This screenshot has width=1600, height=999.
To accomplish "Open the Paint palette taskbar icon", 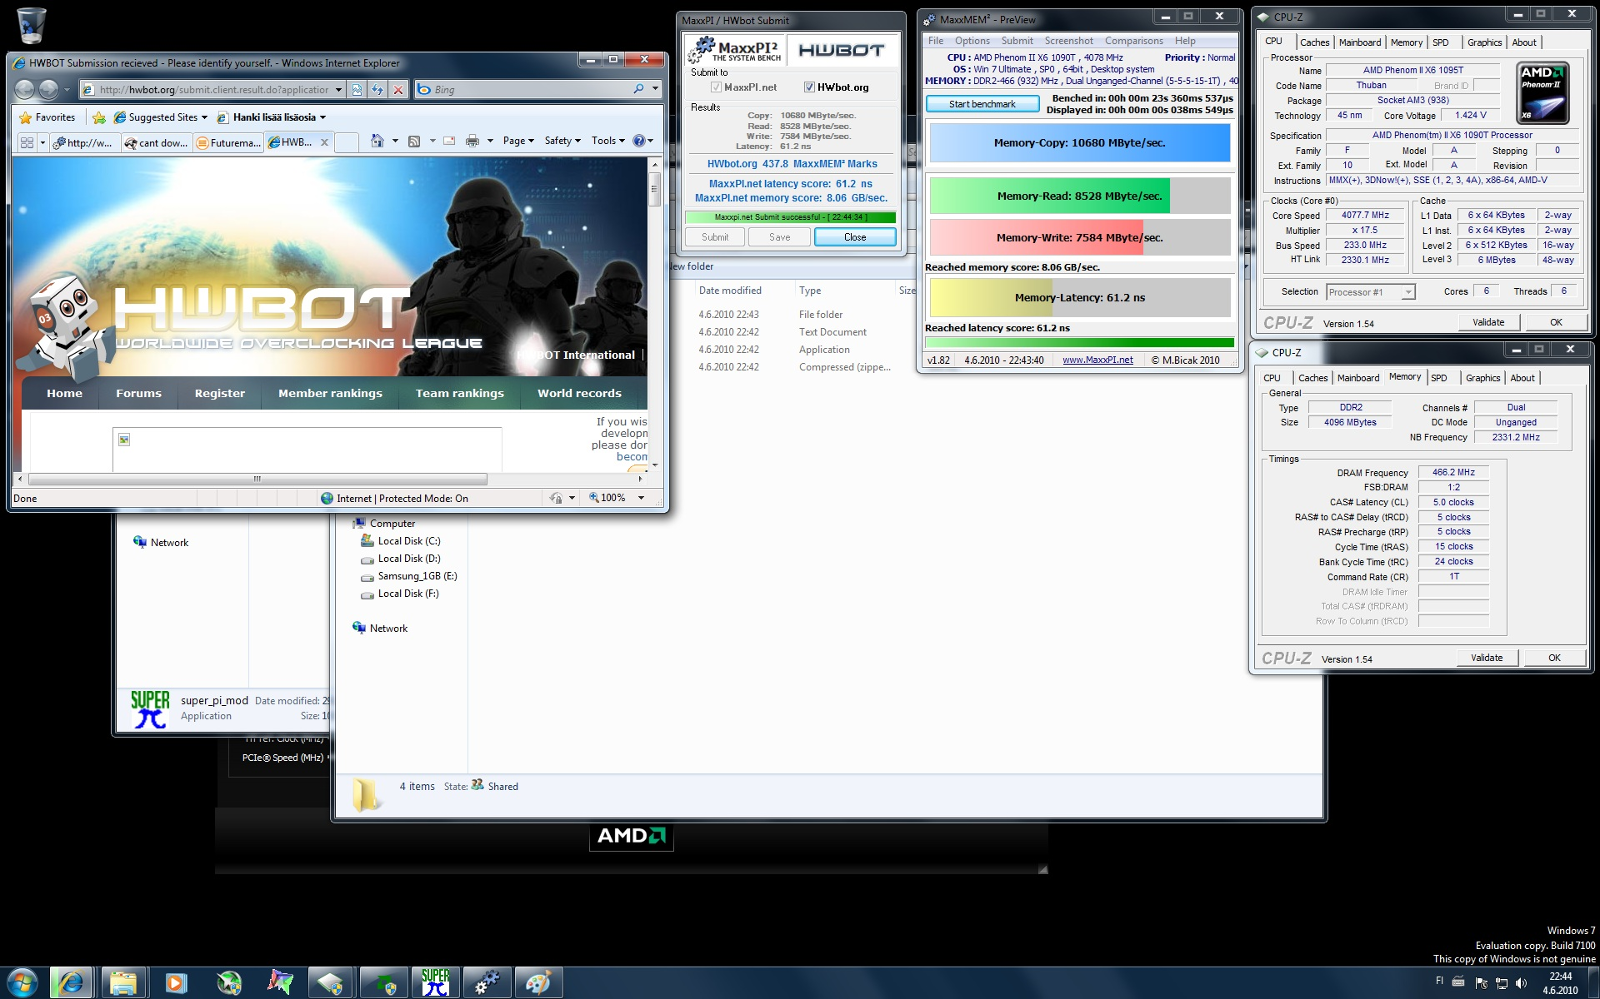I will coord(539,982).
